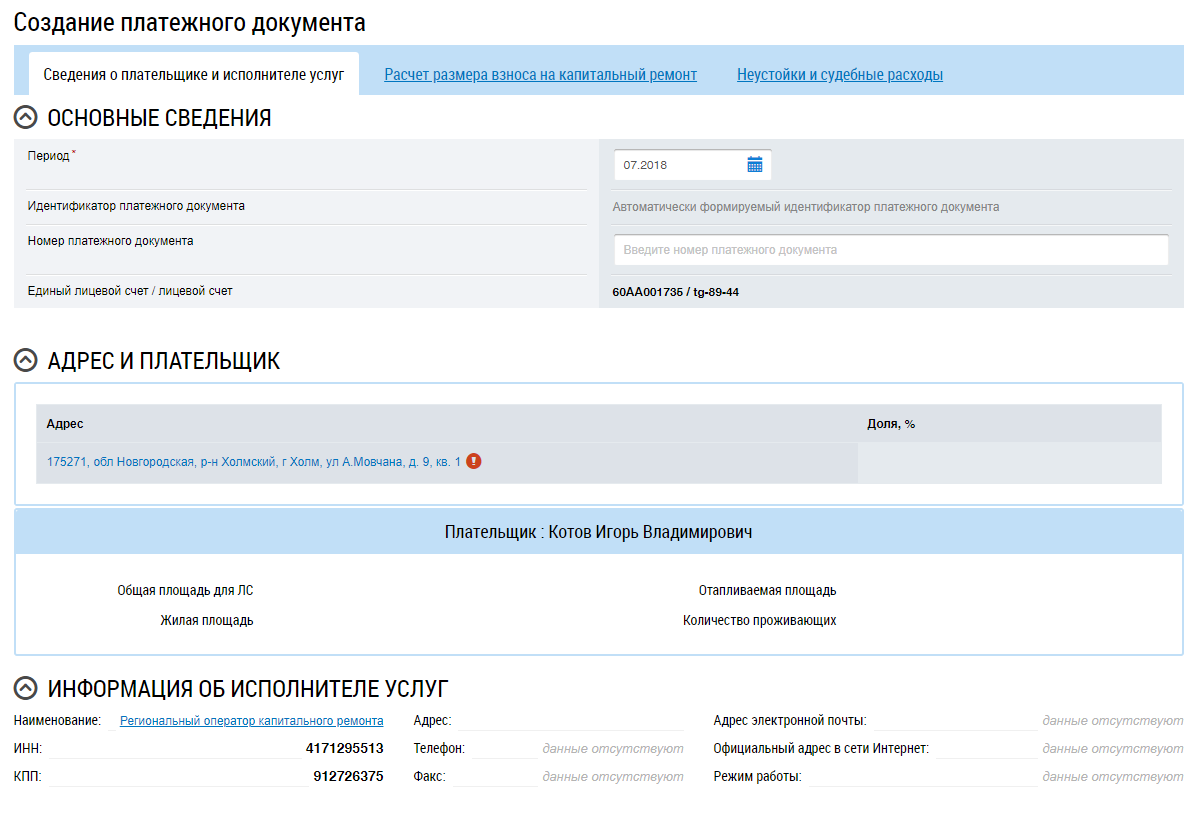
Task: Click the Создание платежного документа page title
Action: [190, 23]
